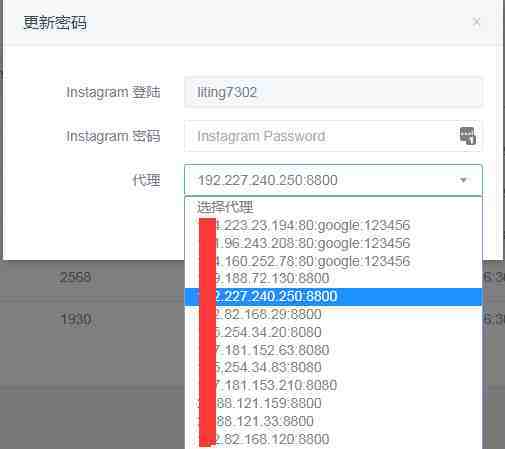Choose proxy ending 88.121.33:8800
This screenshot has width=505, height=449.
point(333,421)
